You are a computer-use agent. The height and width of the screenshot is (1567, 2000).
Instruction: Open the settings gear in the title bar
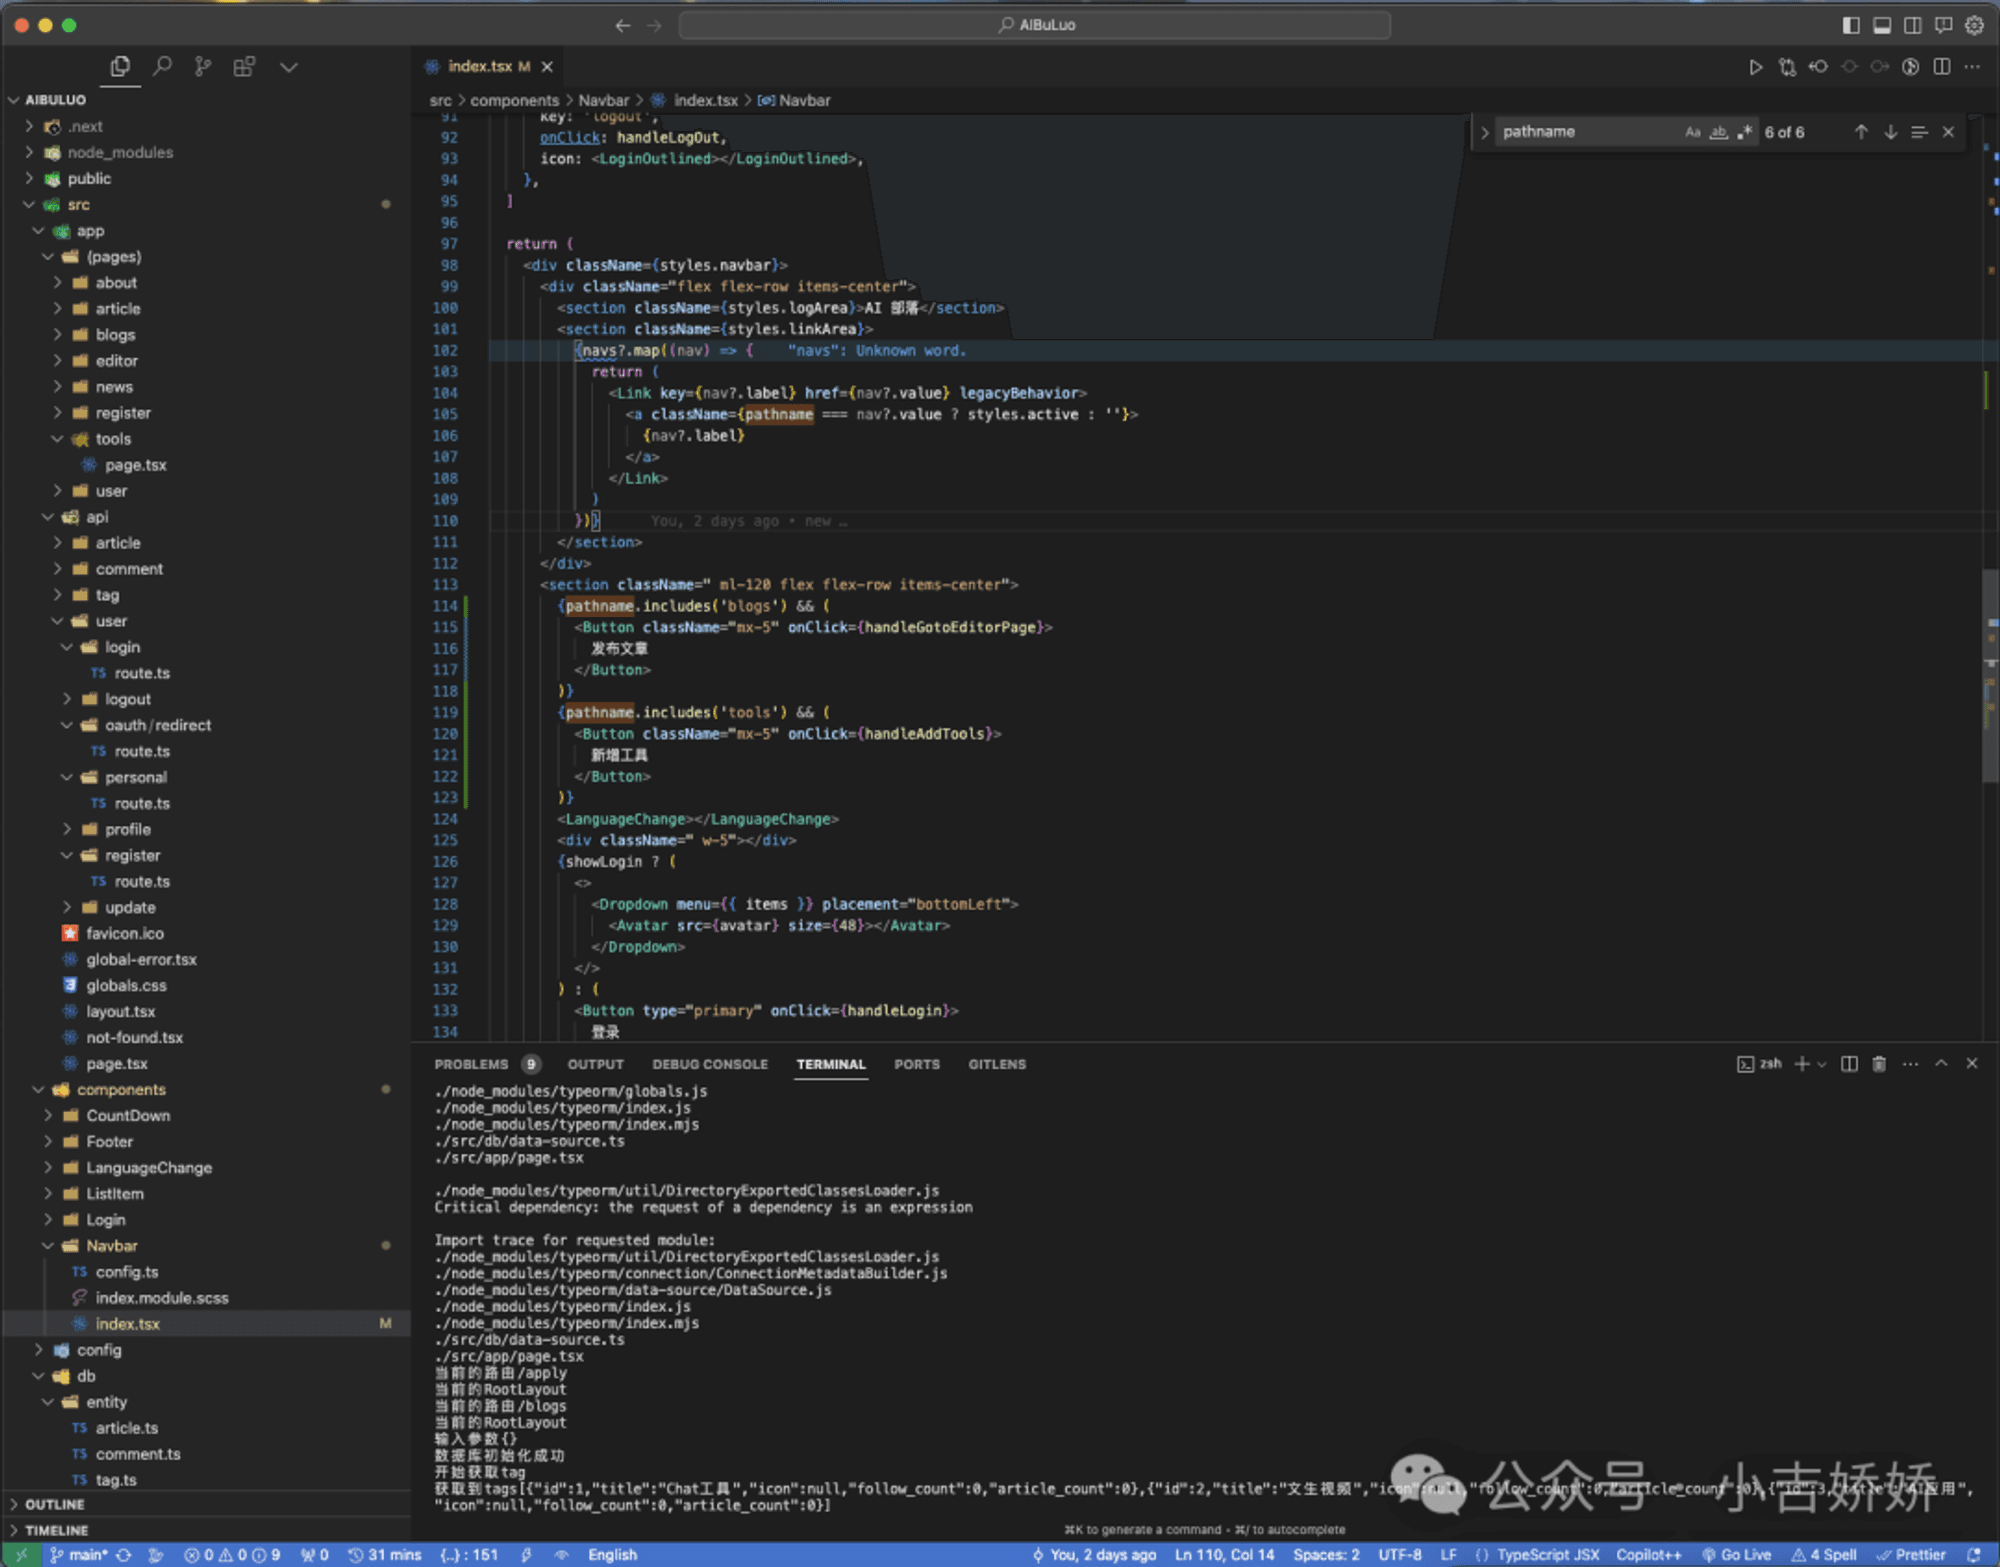[1974, 25]
